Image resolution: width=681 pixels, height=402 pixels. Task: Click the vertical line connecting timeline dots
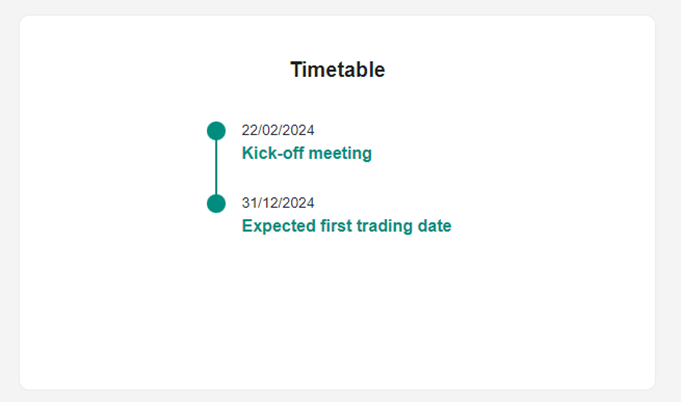[216, 167]
